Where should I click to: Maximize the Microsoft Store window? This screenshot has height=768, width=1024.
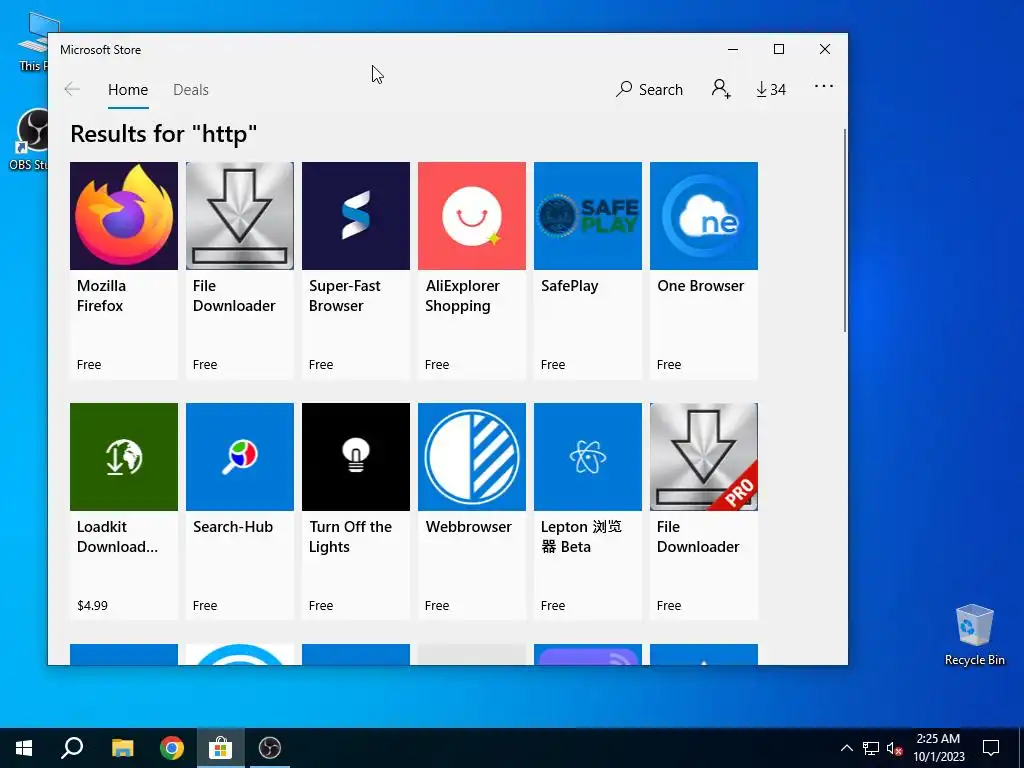tap(778, 49)
